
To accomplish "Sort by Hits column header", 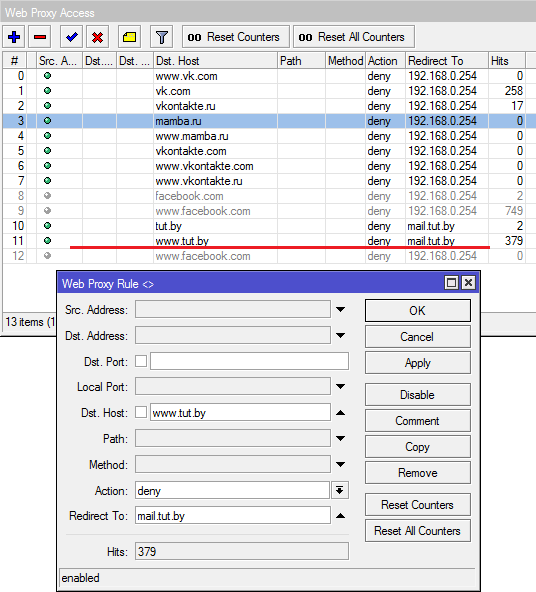I will pos(507,61).
